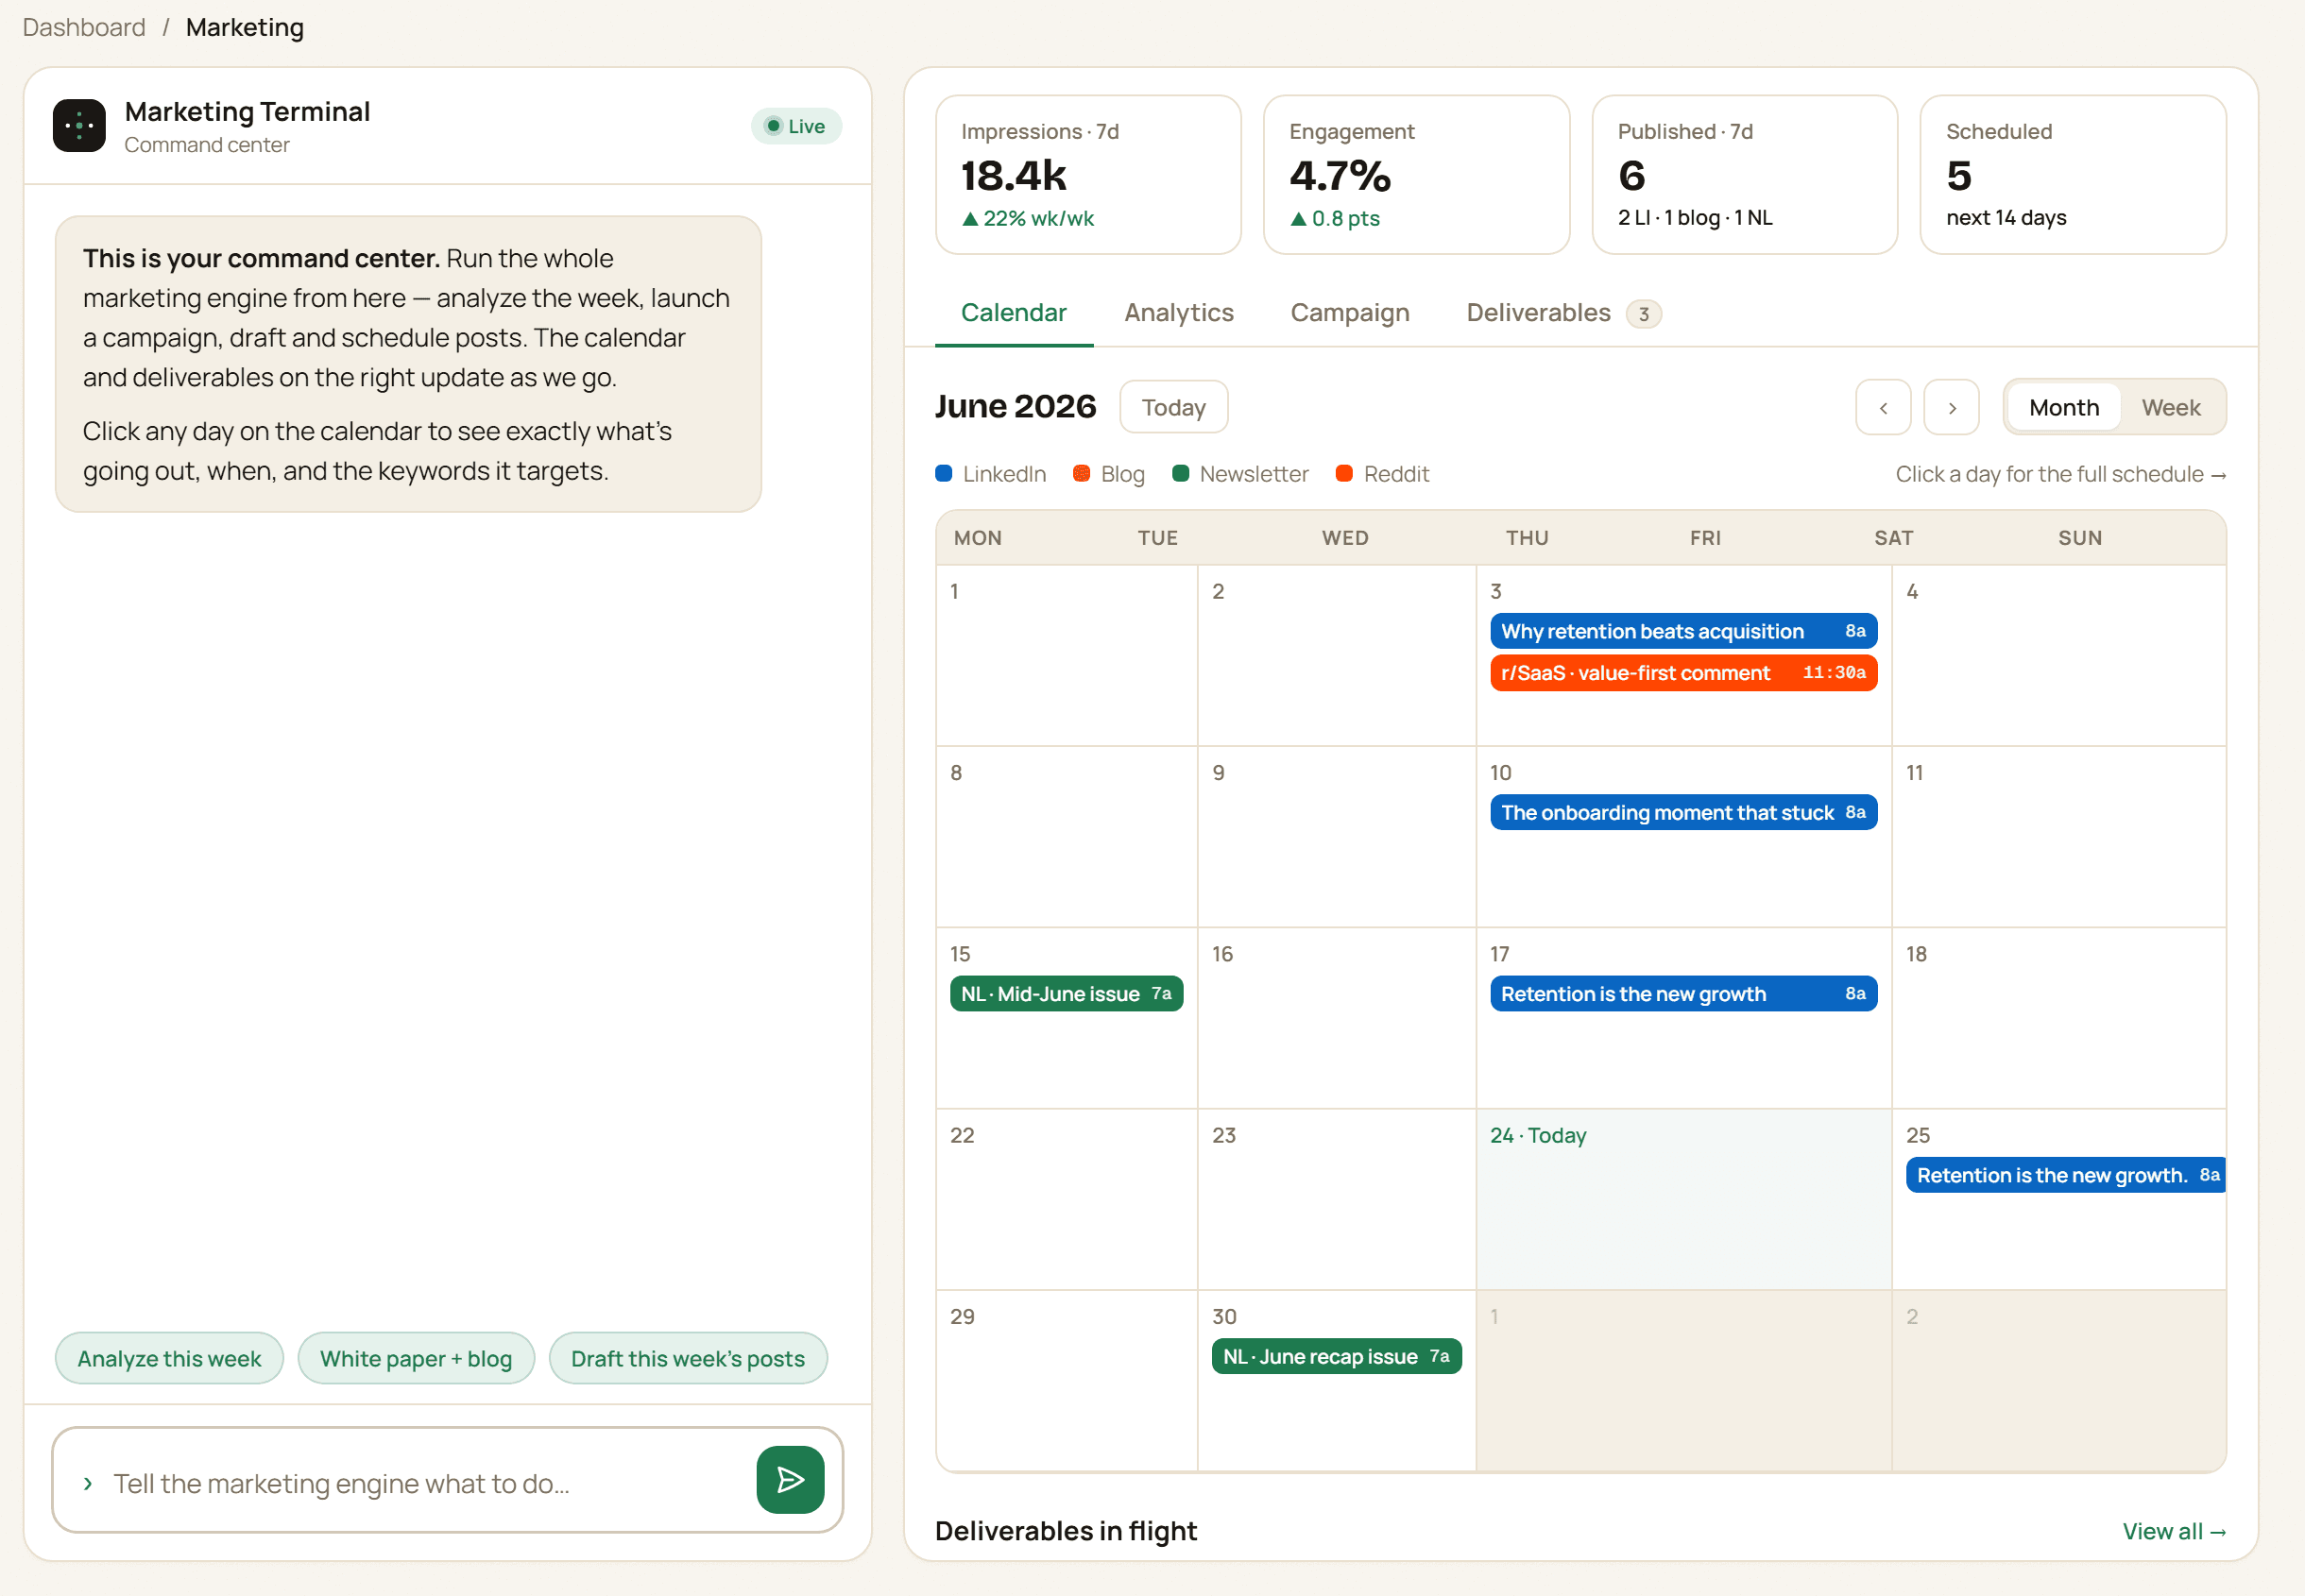The image size is (2305, 1596).
Task: Open the Calendar tab
Action: (x=1013, y=313)
